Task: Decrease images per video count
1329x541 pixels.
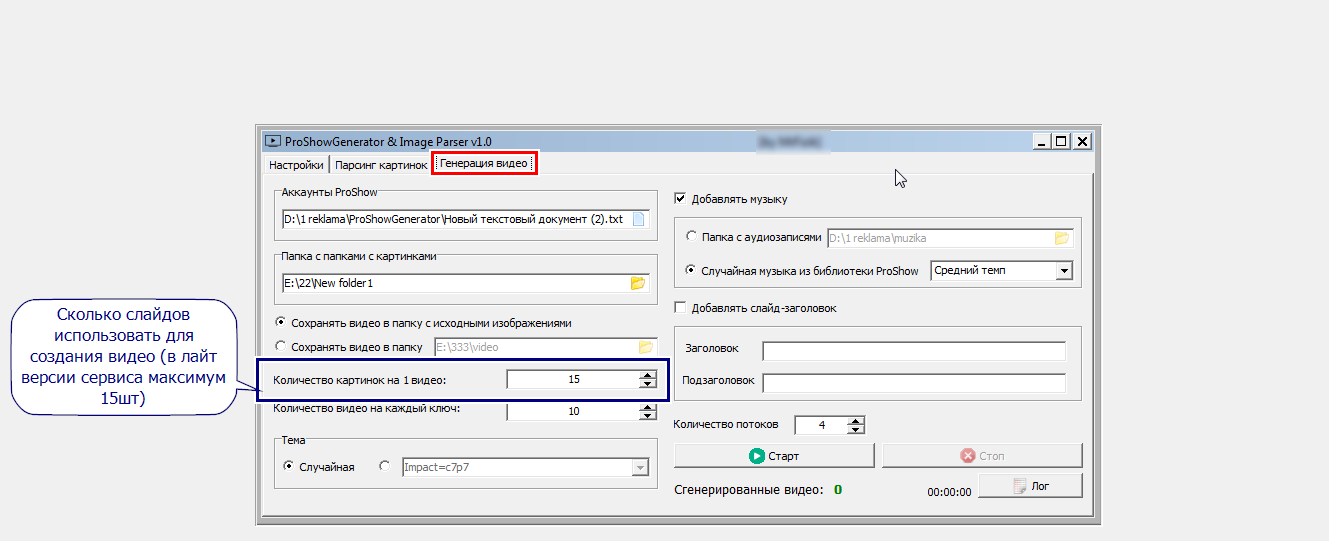Action: [x=648, y=384]
